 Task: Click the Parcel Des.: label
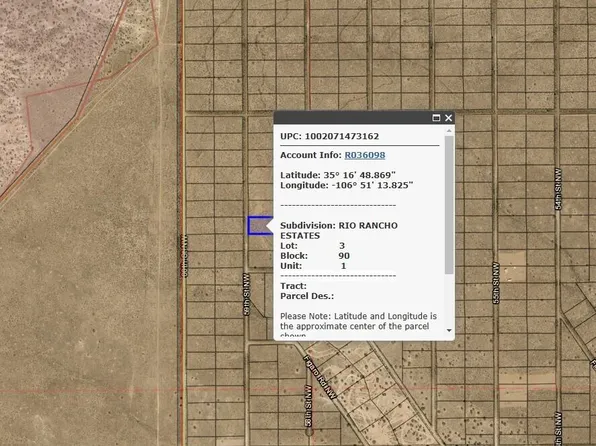[x=307, y=296]
